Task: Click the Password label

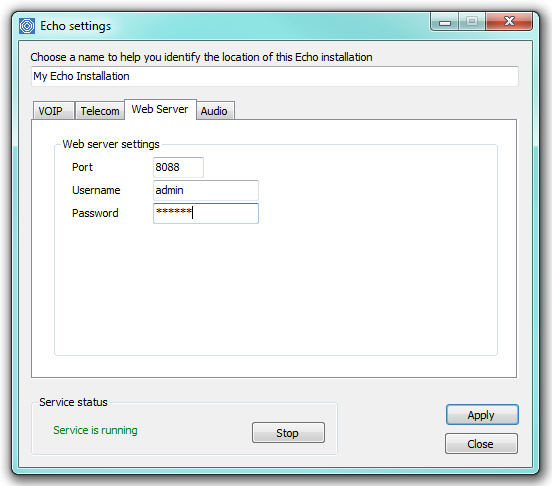Action: coord(95,213)
